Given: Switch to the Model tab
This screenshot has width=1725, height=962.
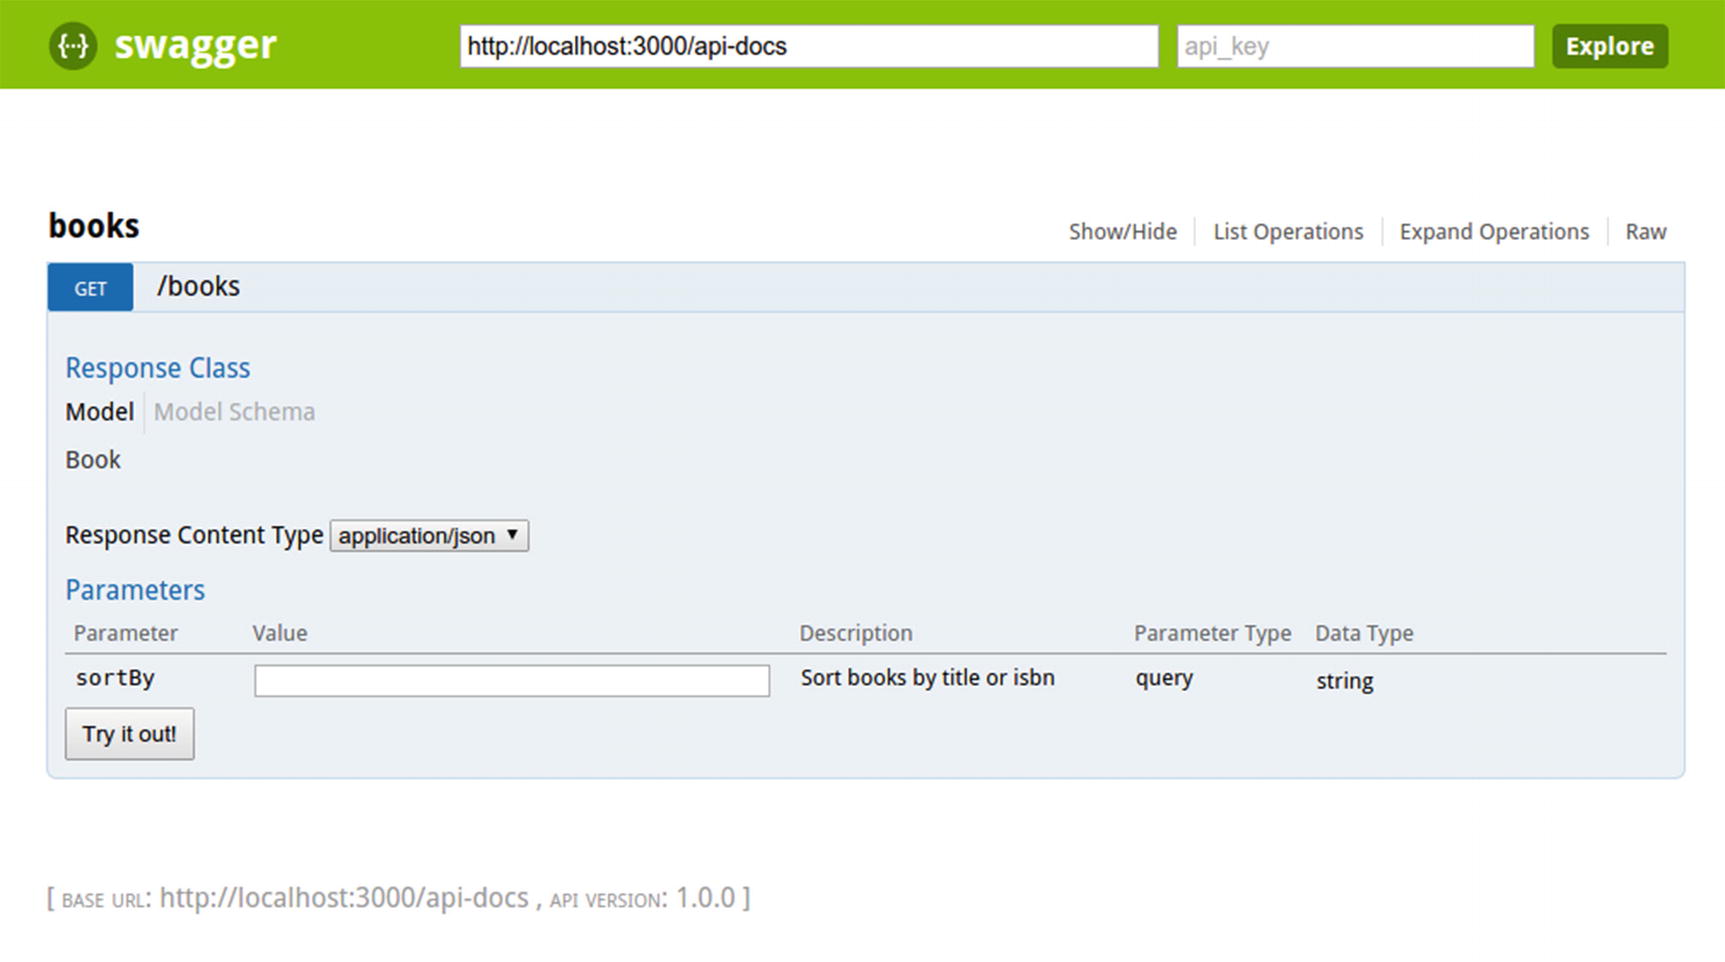Looking at the screenshot, I should tap(99, 412).
